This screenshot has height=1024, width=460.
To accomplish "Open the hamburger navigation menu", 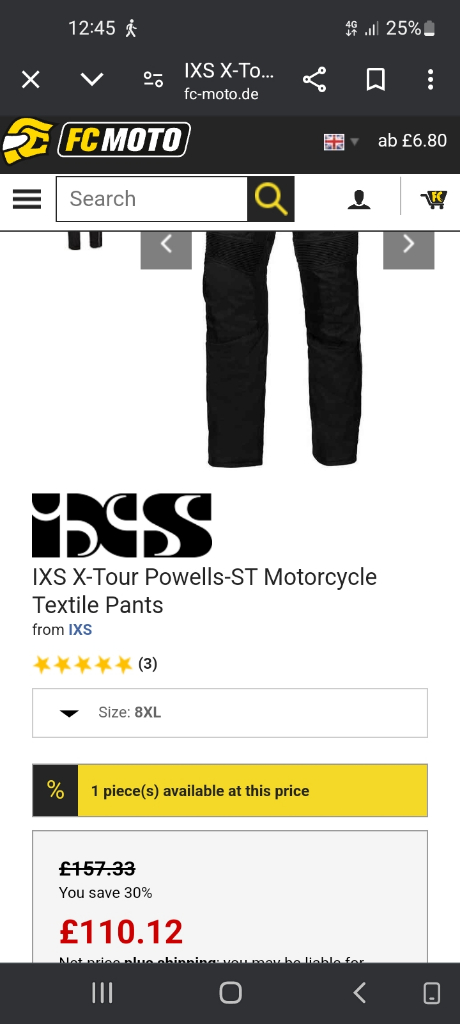I will [x=27, y=199].
